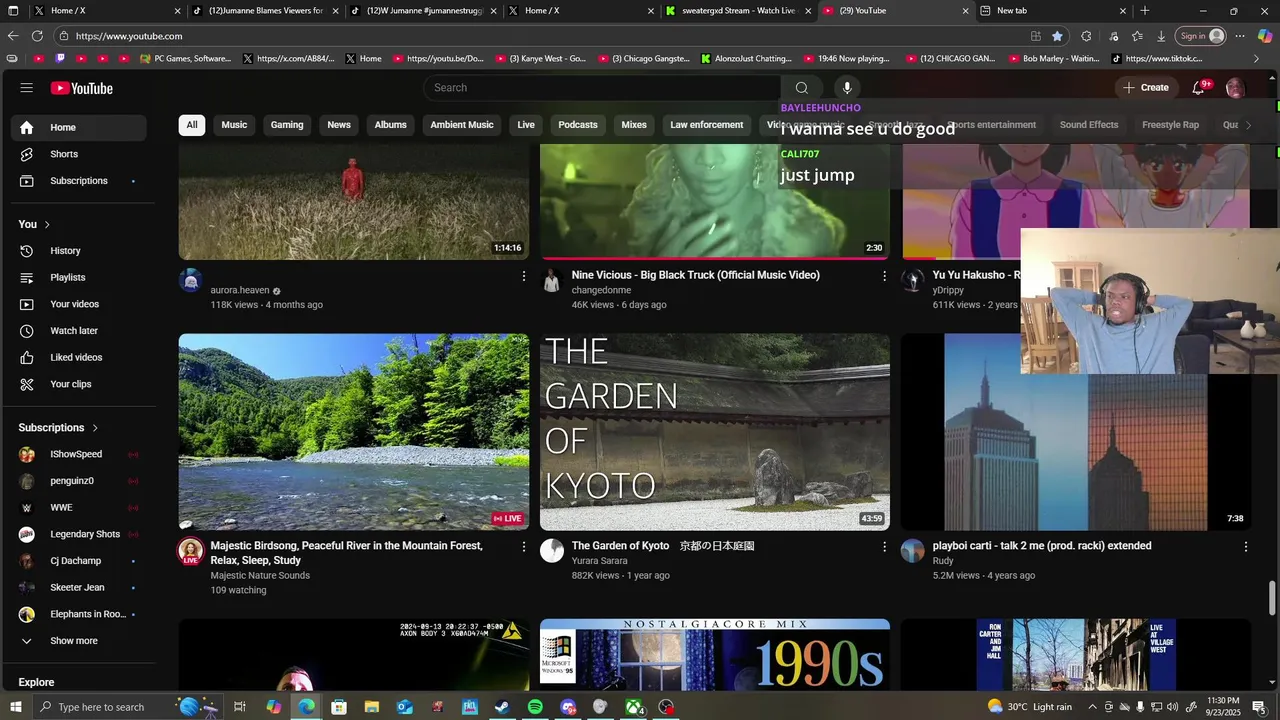Open the PC Games, Software bookmark
The image size is (1280, 720).
tap(186, 59)
